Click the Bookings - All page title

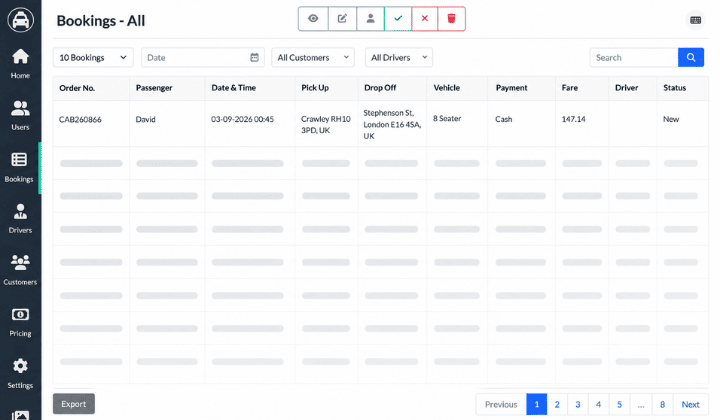(x=101, y=21)
